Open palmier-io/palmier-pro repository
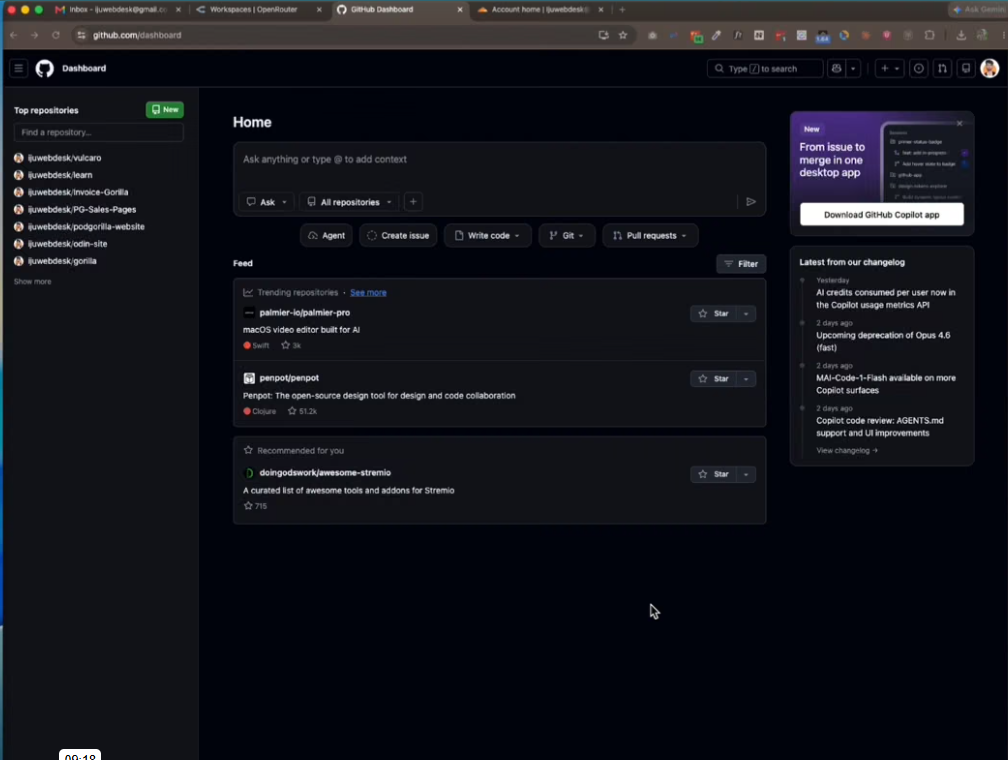The width and height of the screenshot is (1008, 760). 305,312
